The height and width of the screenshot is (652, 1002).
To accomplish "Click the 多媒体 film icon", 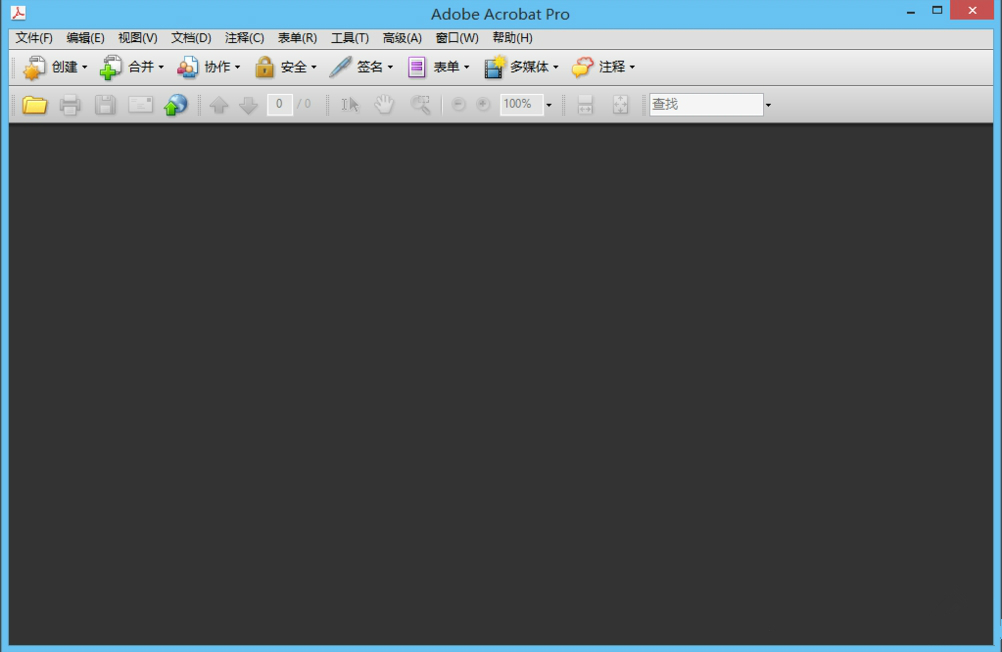I will point(494,67).
